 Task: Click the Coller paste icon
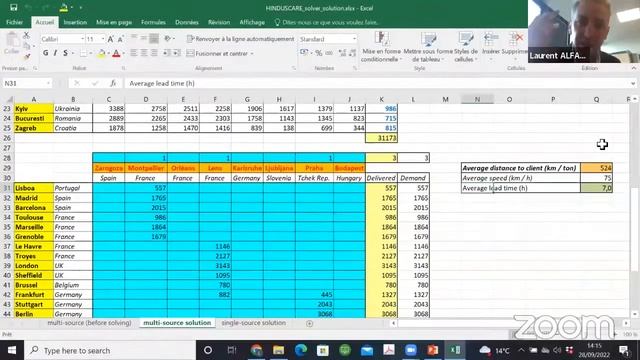coord(12,43)
